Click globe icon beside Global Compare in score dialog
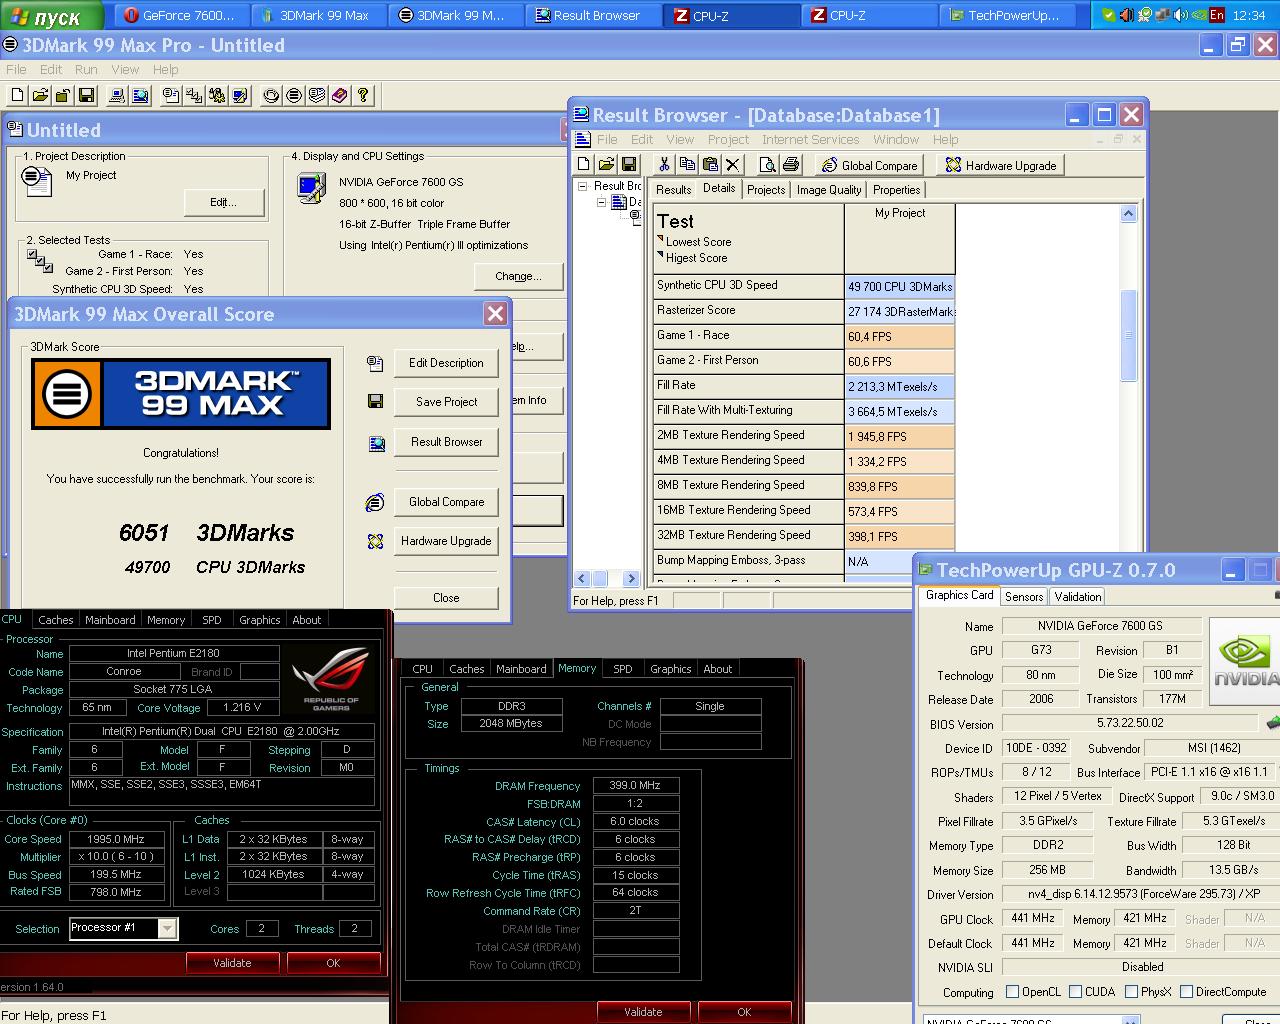 point(375,502)
